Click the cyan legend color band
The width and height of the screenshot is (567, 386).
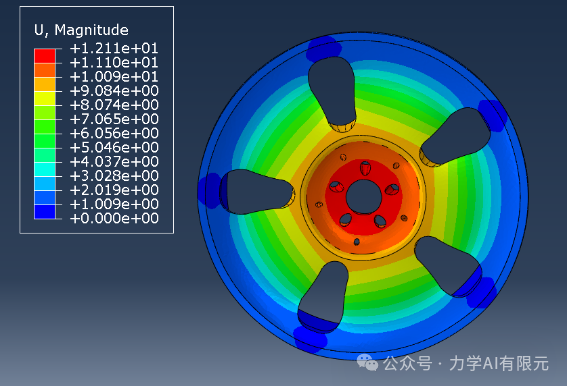pos(45,169)
